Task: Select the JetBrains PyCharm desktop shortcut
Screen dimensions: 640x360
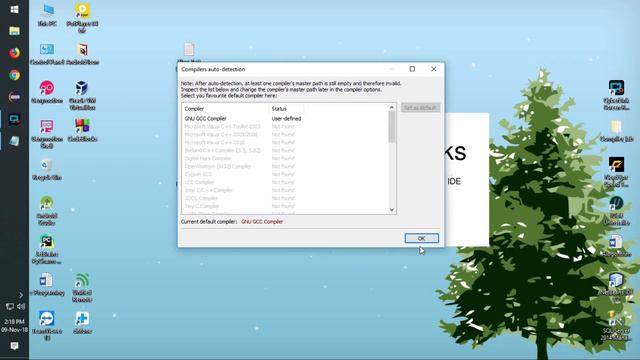Action: tap(47, 249)
